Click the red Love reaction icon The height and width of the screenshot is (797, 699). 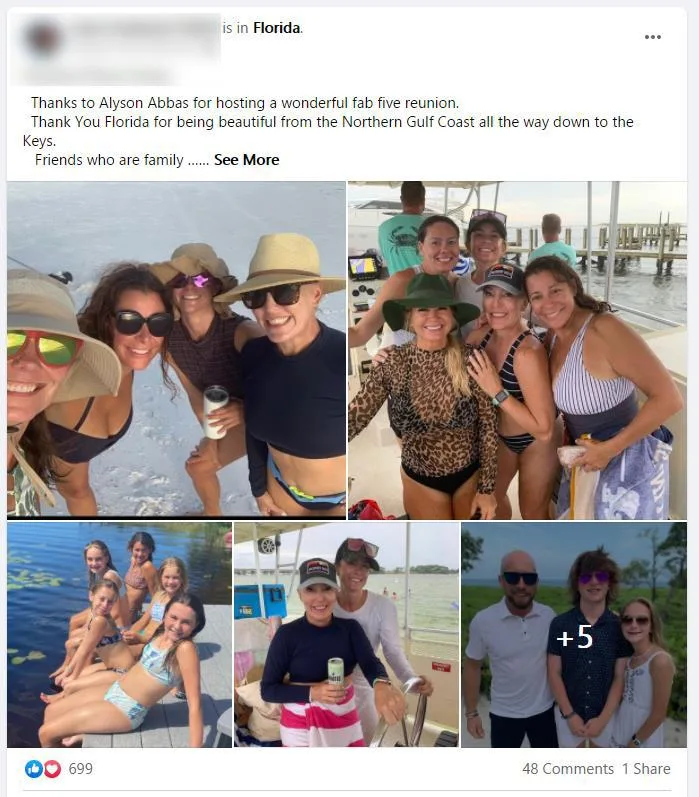pos(52,769)
